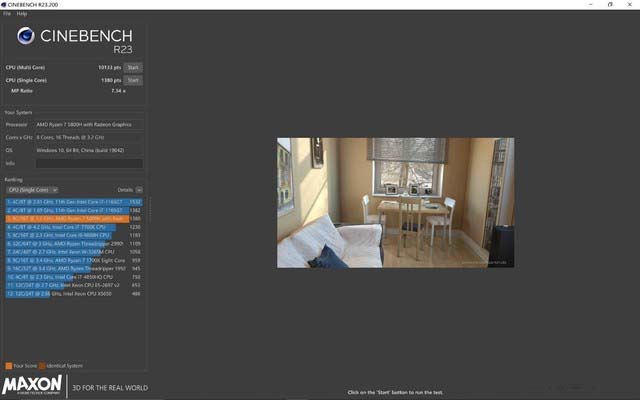The image size is (640, 400).
Task: Click the MAXON logo
Action: click(x=32, y=385)
